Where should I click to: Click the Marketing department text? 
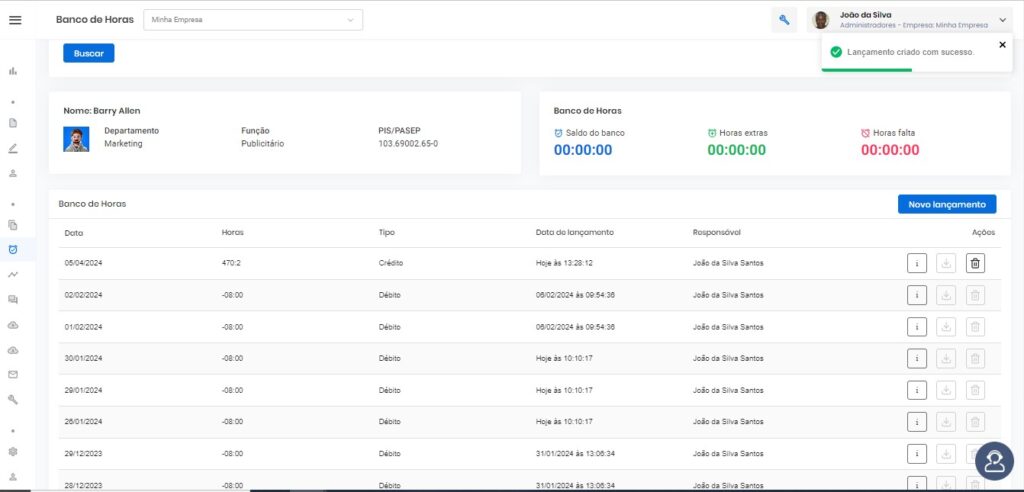pos(123,144)
